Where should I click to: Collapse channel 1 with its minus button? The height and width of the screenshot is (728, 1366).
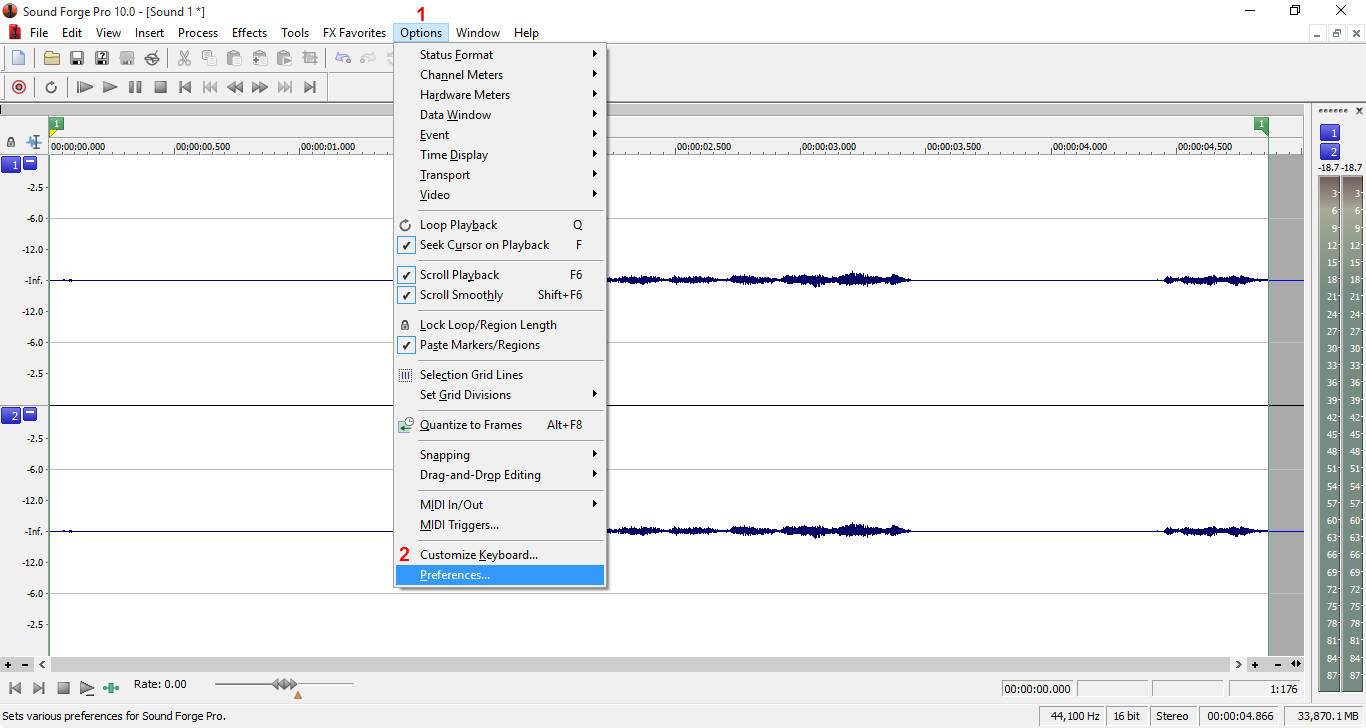(30, 163)
